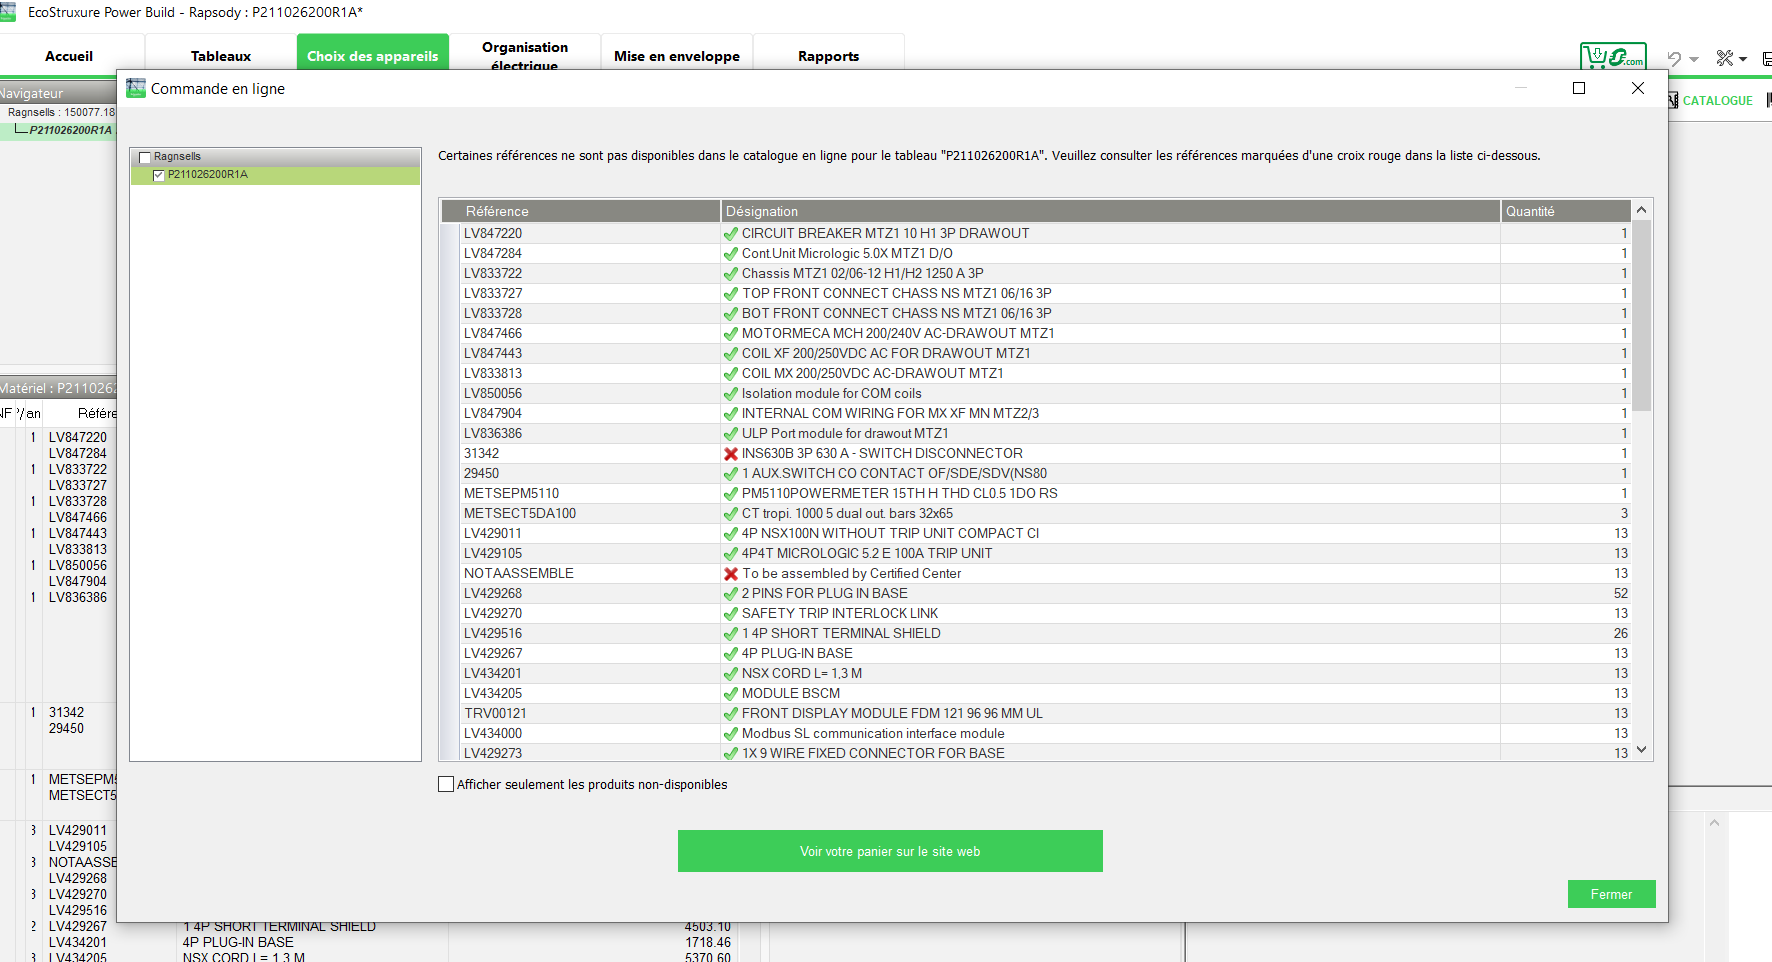1772x962 pixels.
Task: Click the red cross icon for INS630B row
Action: click(x=731, y=453)
